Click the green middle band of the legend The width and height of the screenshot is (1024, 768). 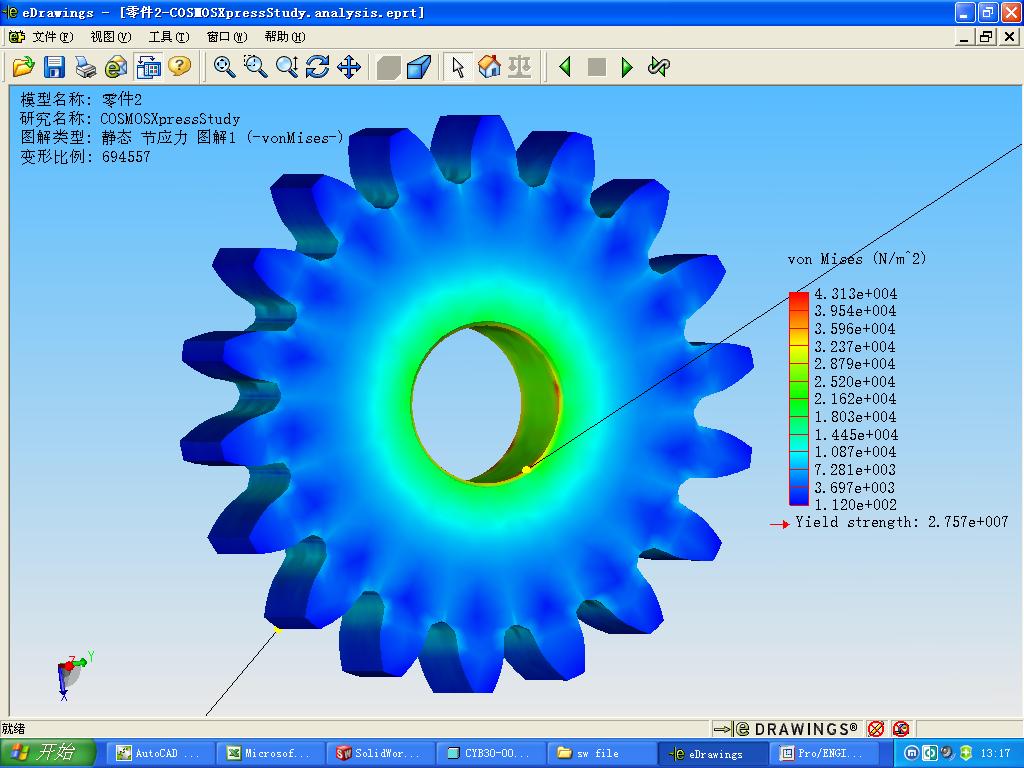tap(799, 398)
